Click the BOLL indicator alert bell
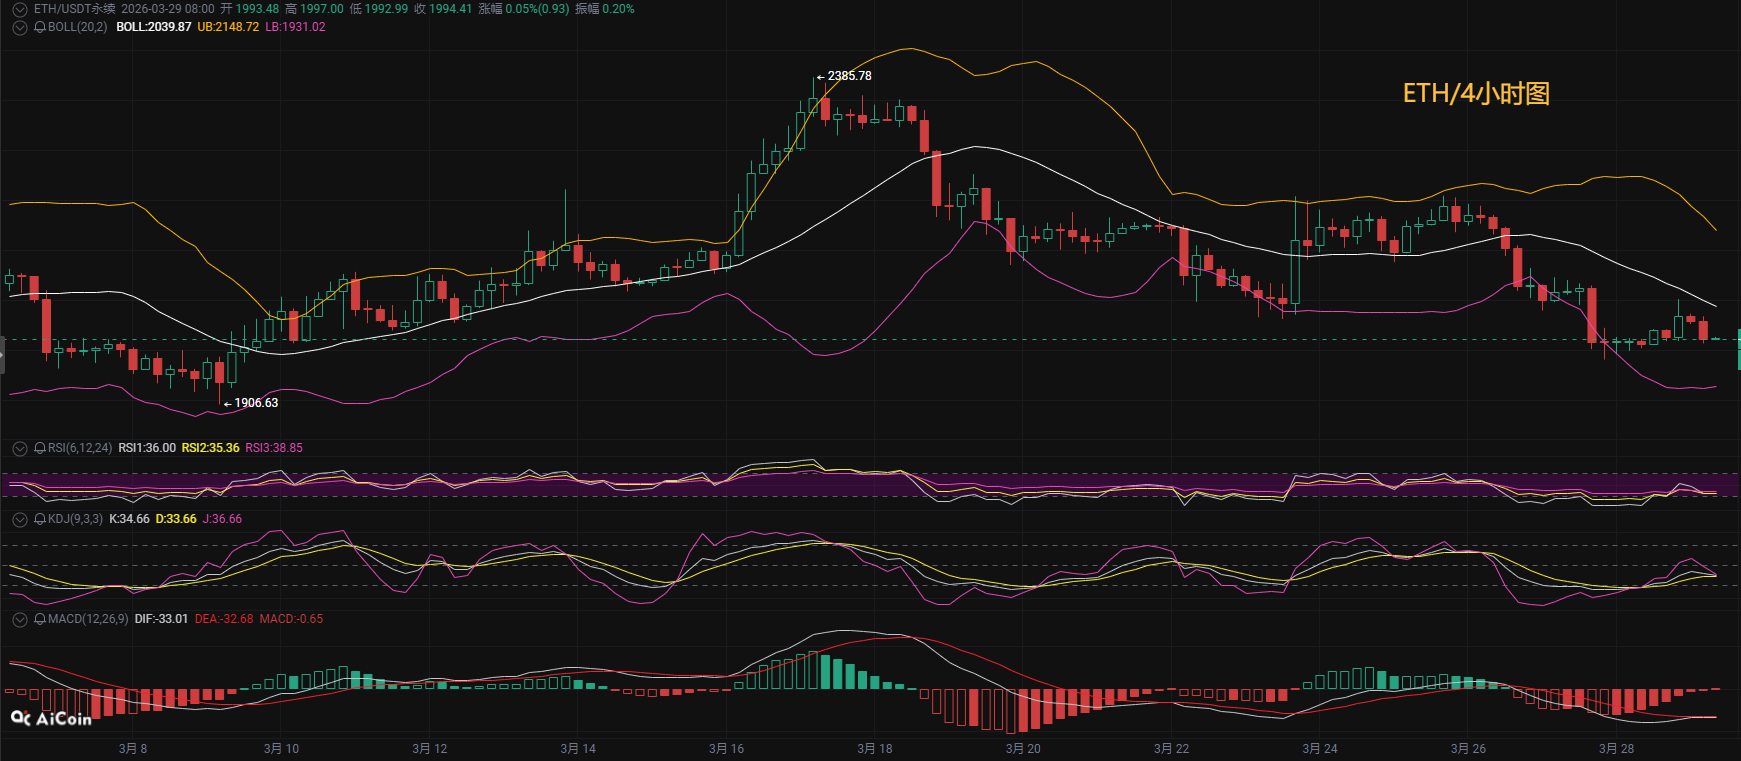 (x=40, y=27)
